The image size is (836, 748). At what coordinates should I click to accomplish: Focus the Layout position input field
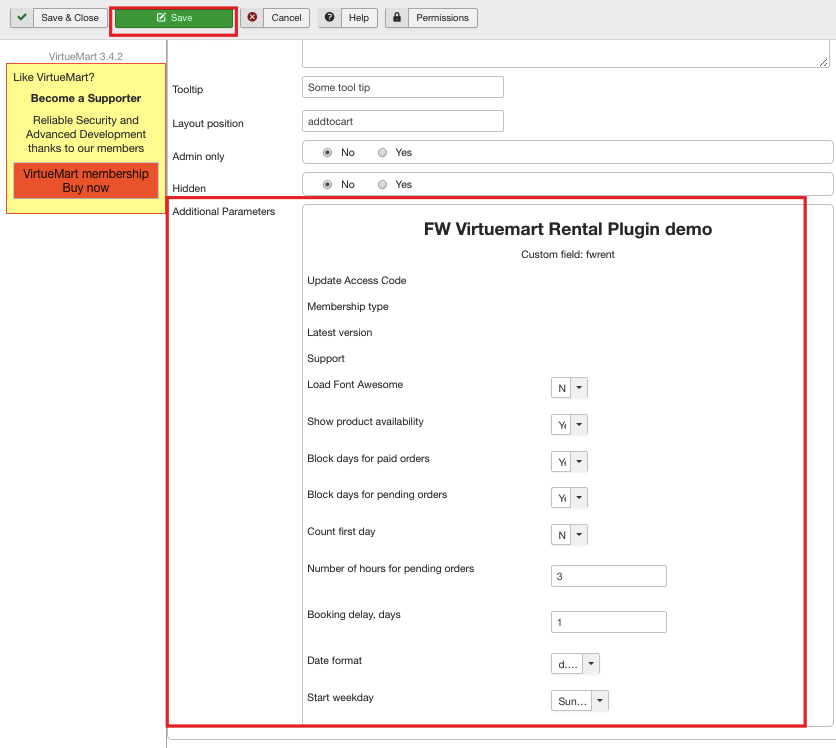402,121
